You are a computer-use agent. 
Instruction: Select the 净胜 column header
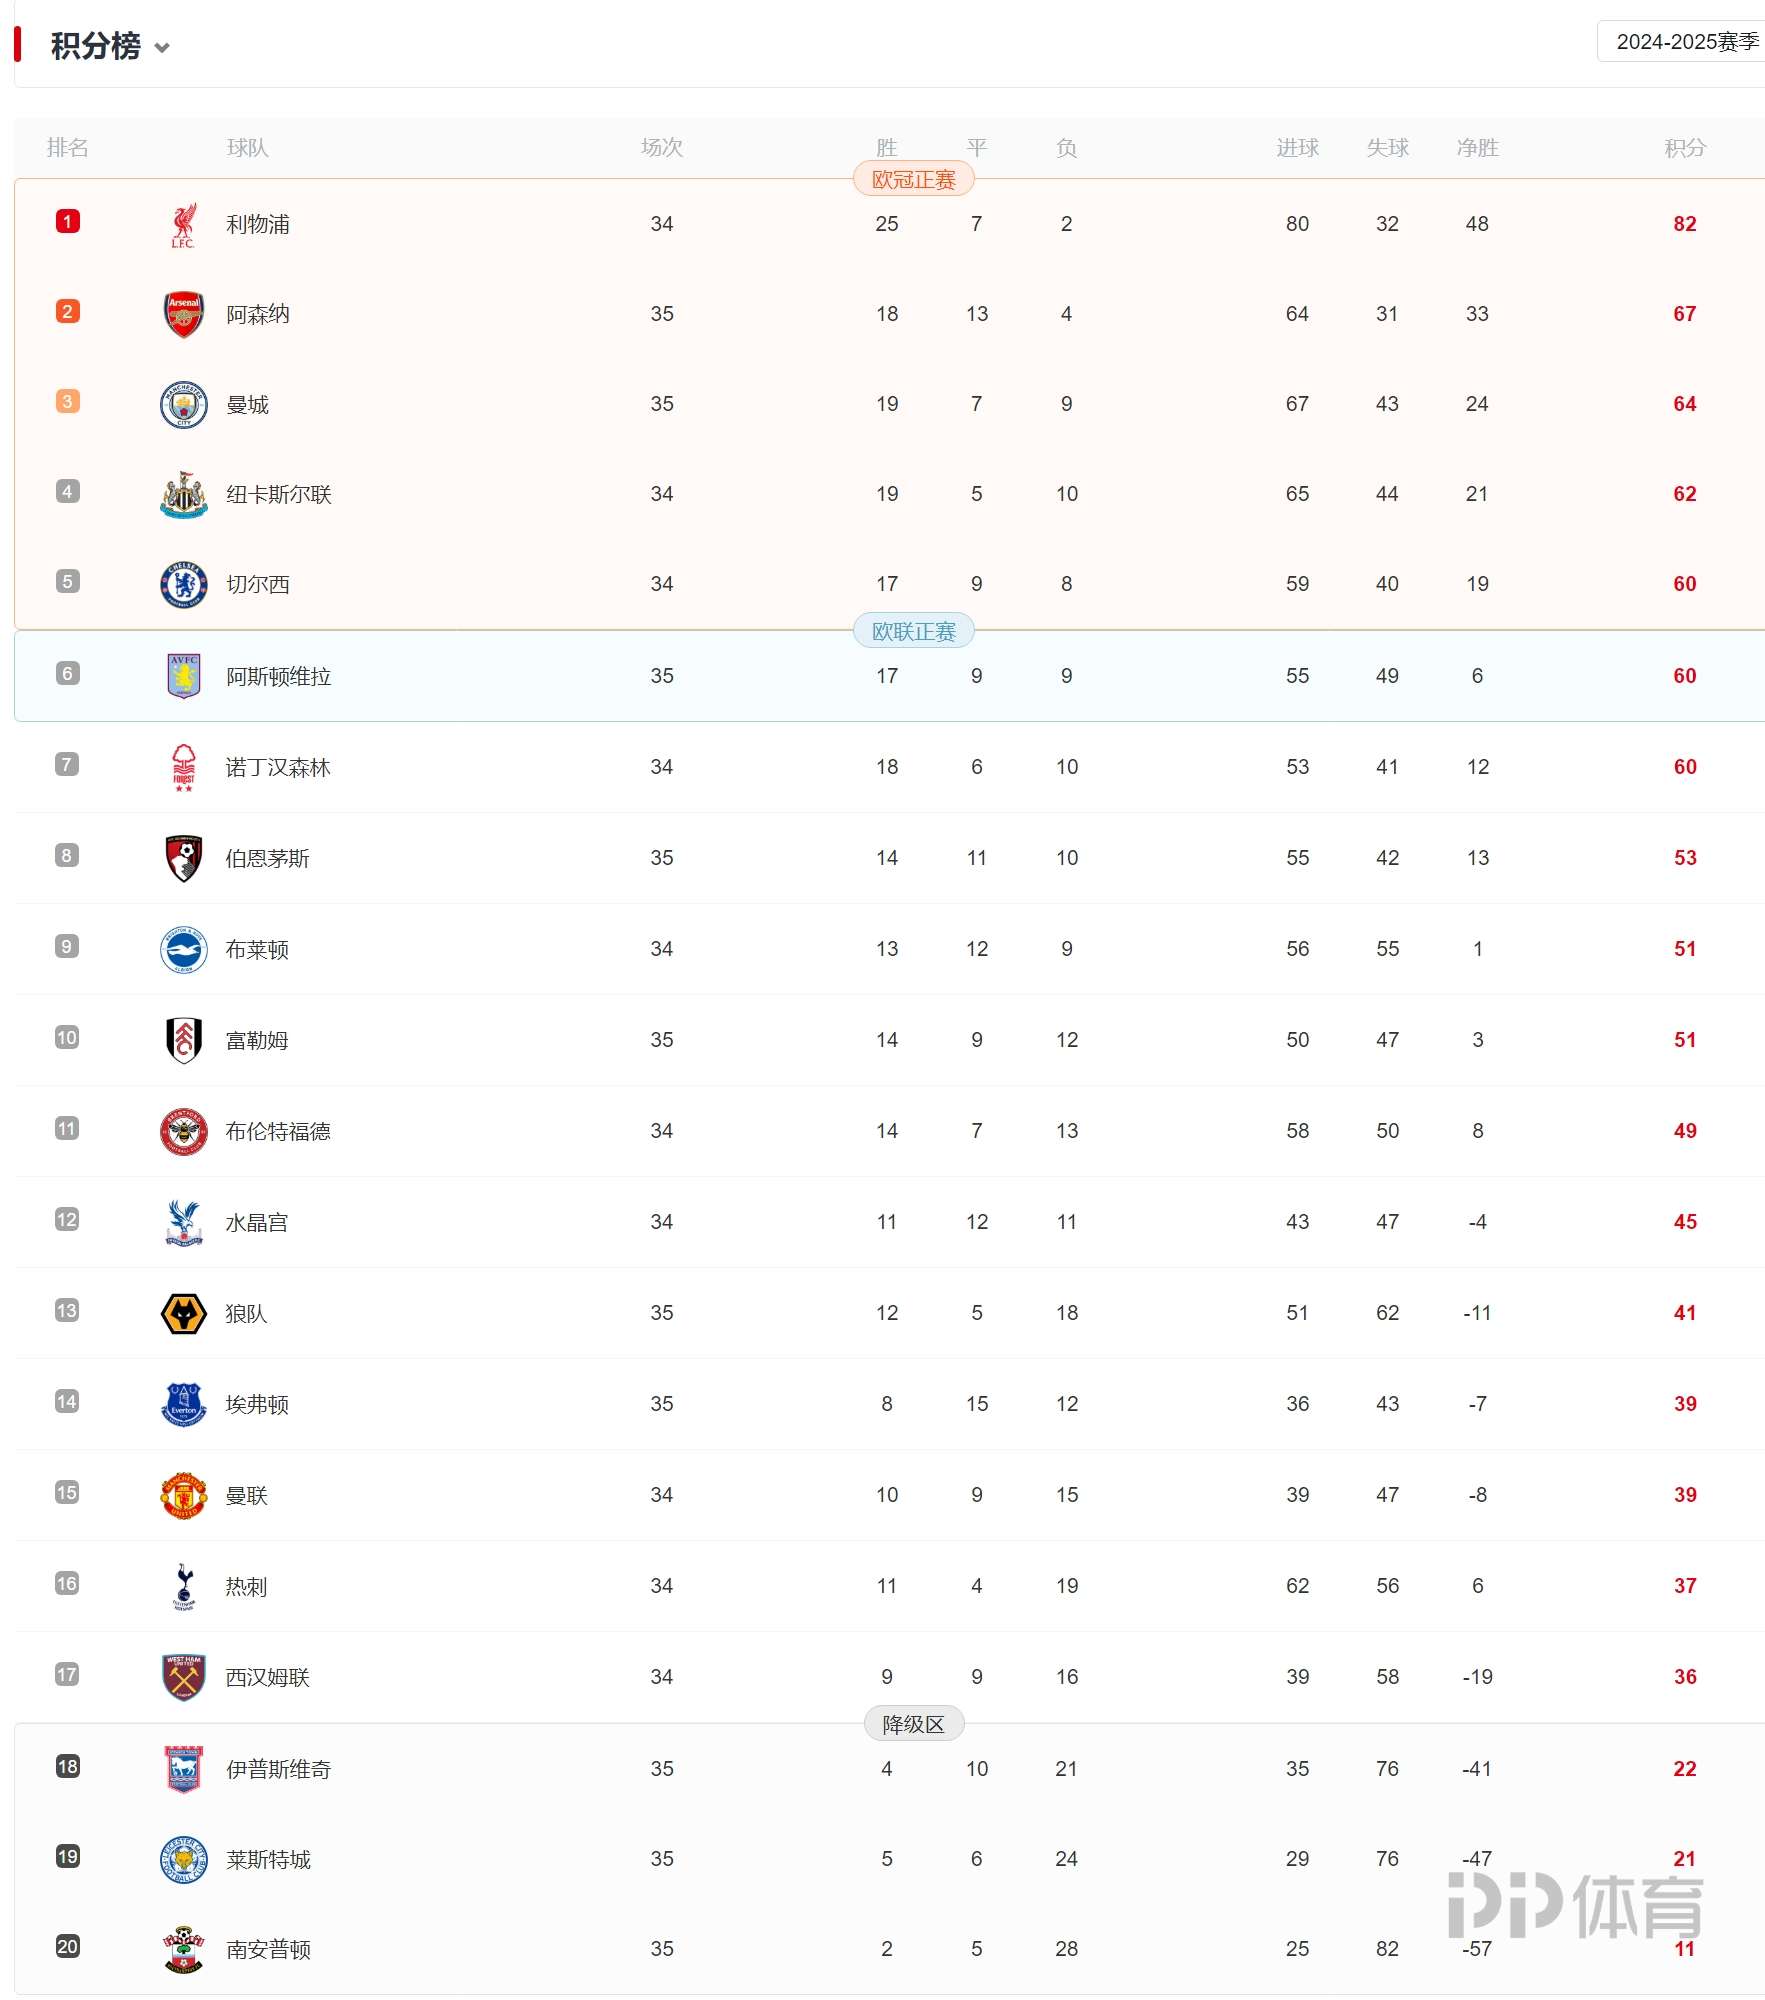[1477, 148]
